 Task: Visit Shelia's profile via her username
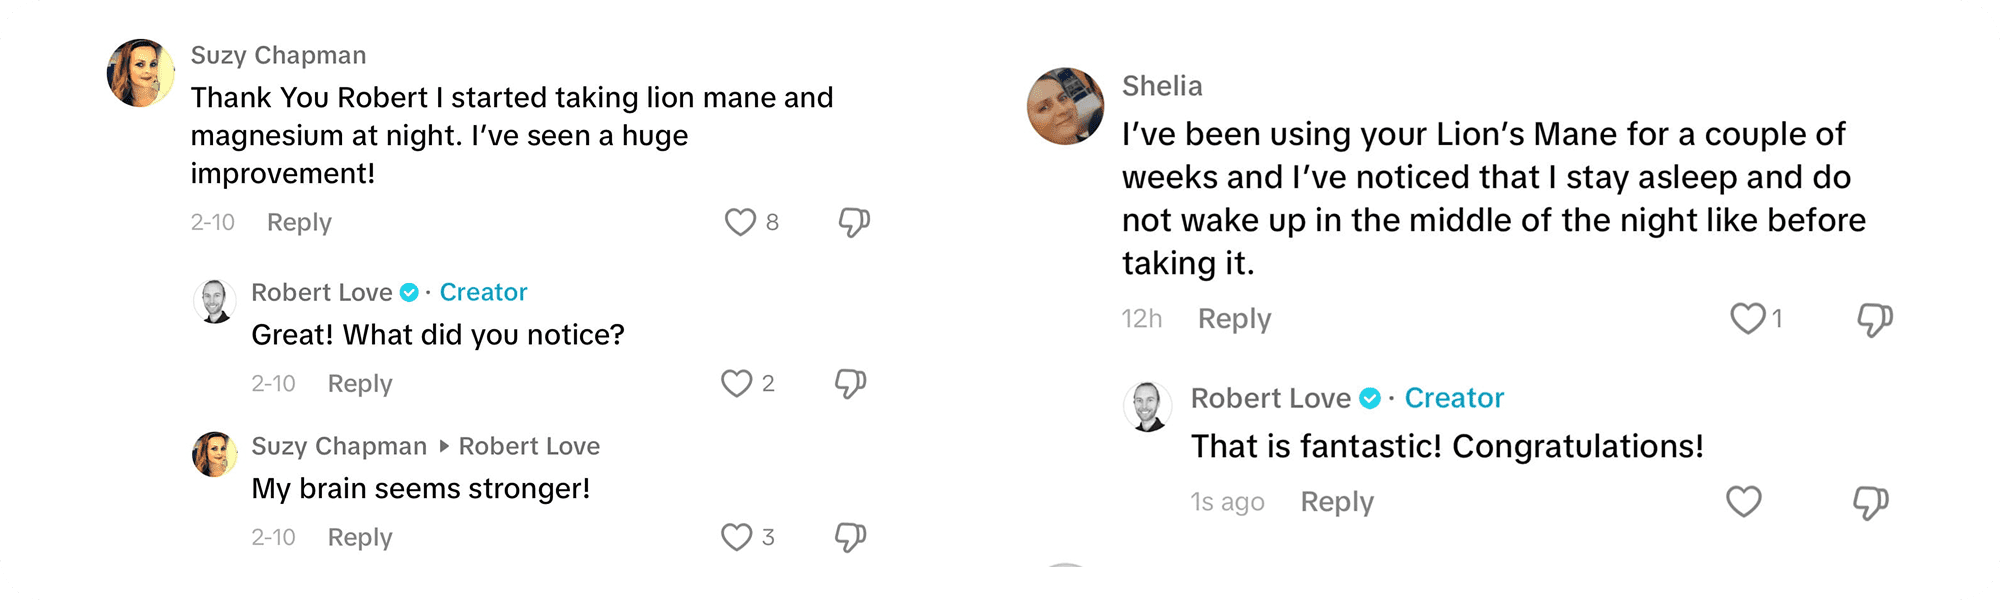pyautogui.click(x=1162, y=86)
